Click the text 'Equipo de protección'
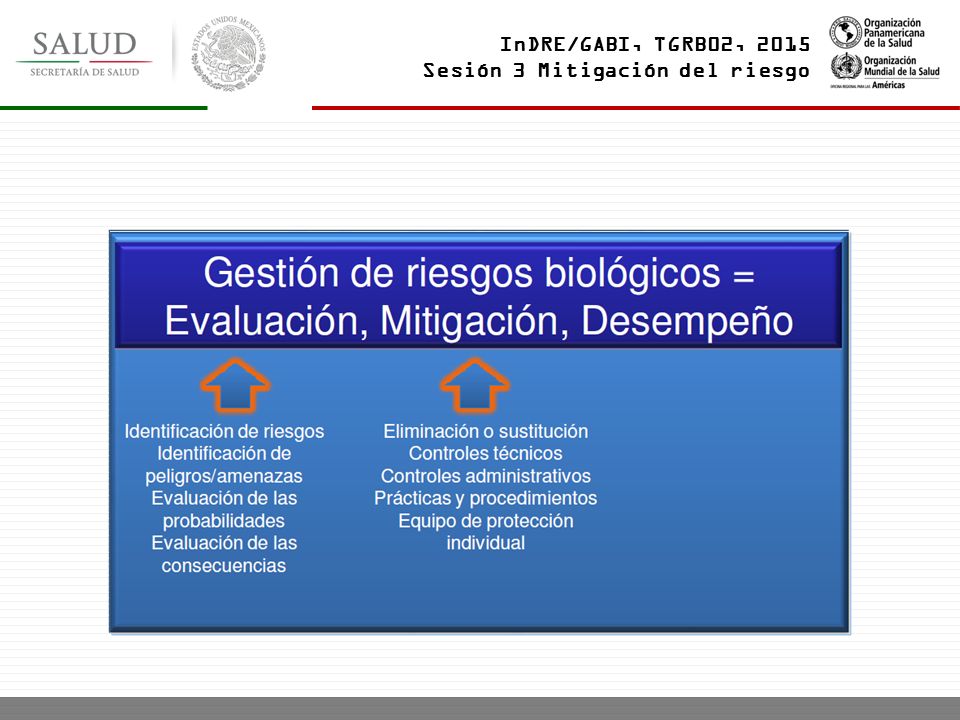The width and height of the screenshot is (960, 720). coord(486,521)
